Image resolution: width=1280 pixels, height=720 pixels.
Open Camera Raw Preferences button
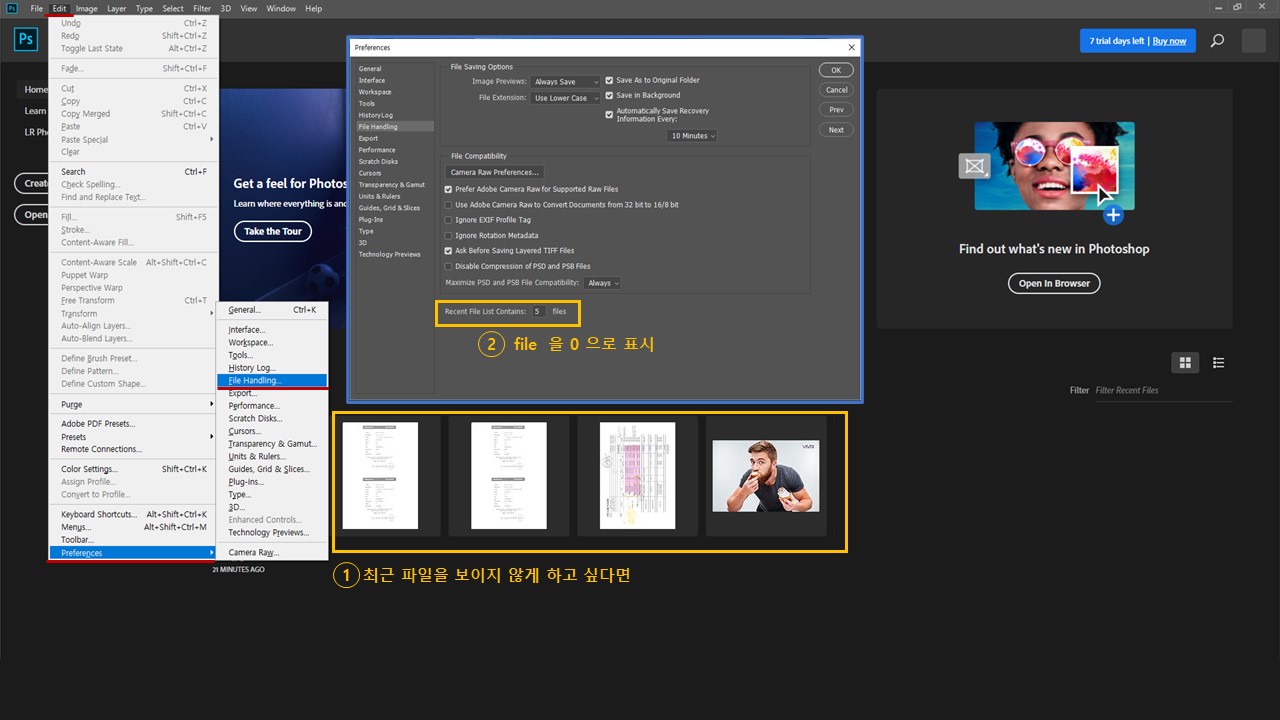point(495,172)
